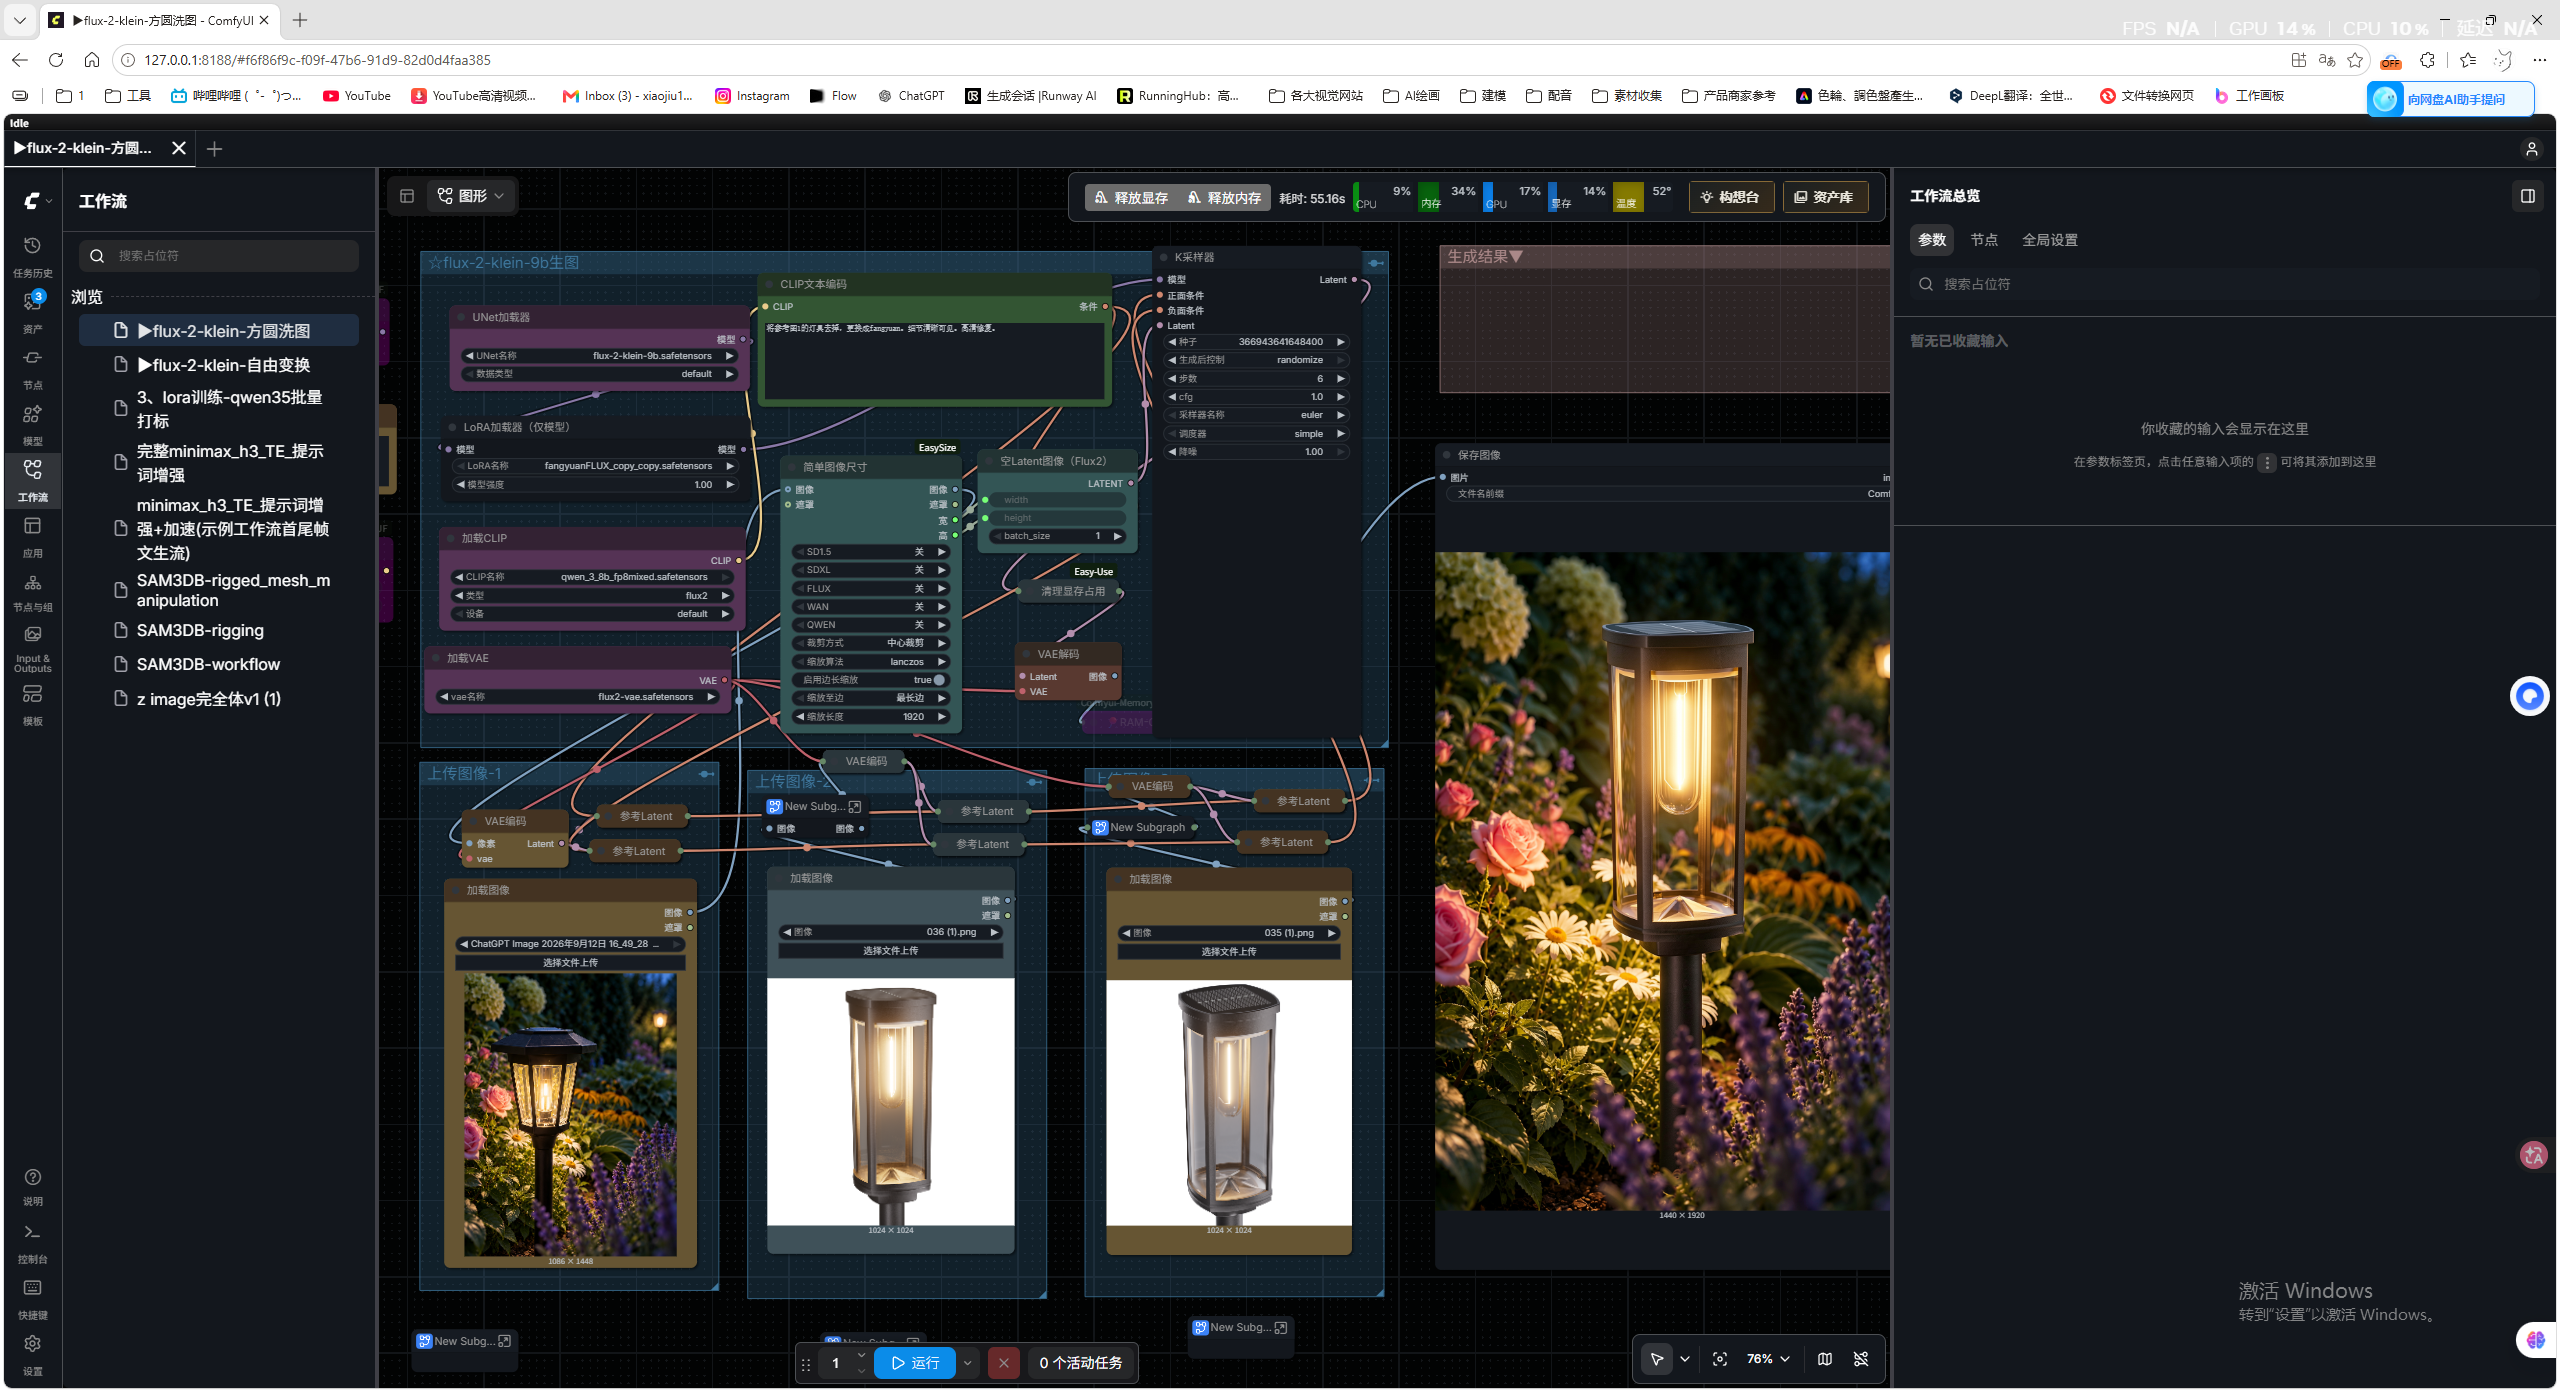Open the 模型 model library sidebar icon
The width and height of the screenshot is (2560, 1392).
32,424
